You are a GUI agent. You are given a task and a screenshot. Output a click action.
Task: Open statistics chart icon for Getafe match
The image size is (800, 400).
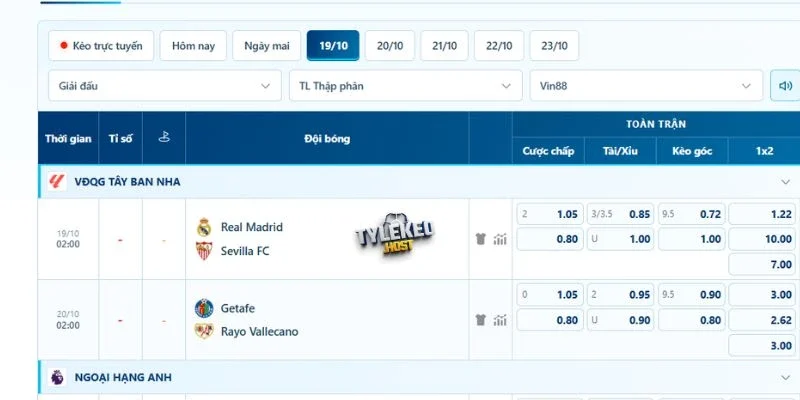click(500, 320)
